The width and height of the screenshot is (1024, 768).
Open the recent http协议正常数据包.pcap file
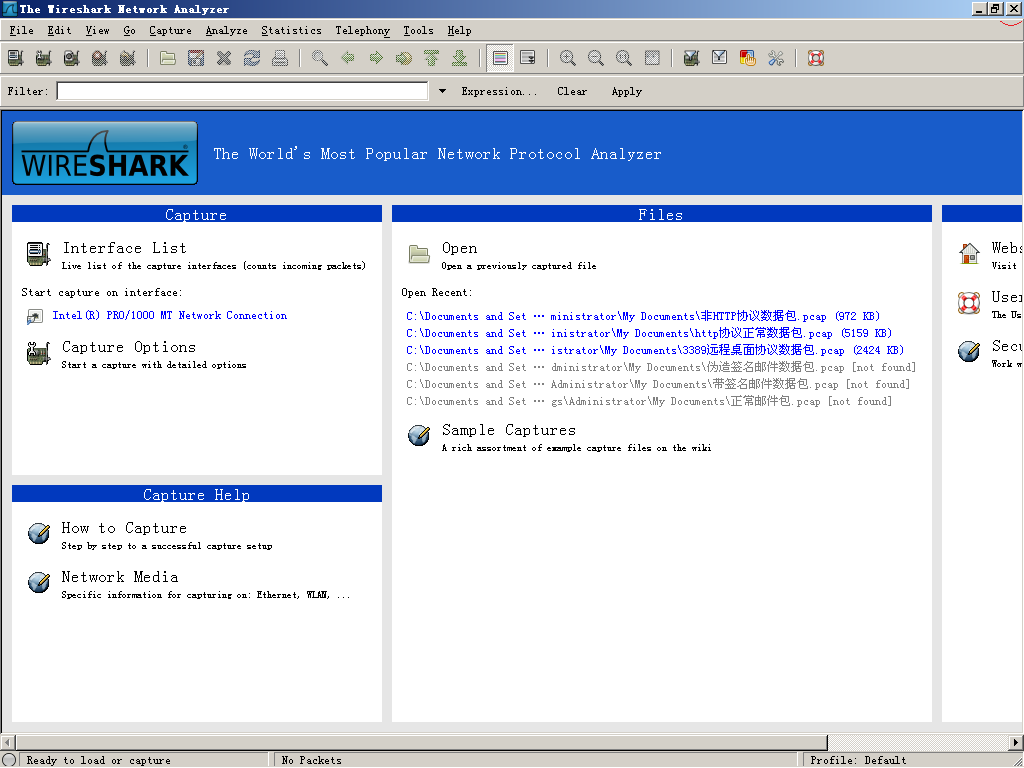click(x=648, y=333)
